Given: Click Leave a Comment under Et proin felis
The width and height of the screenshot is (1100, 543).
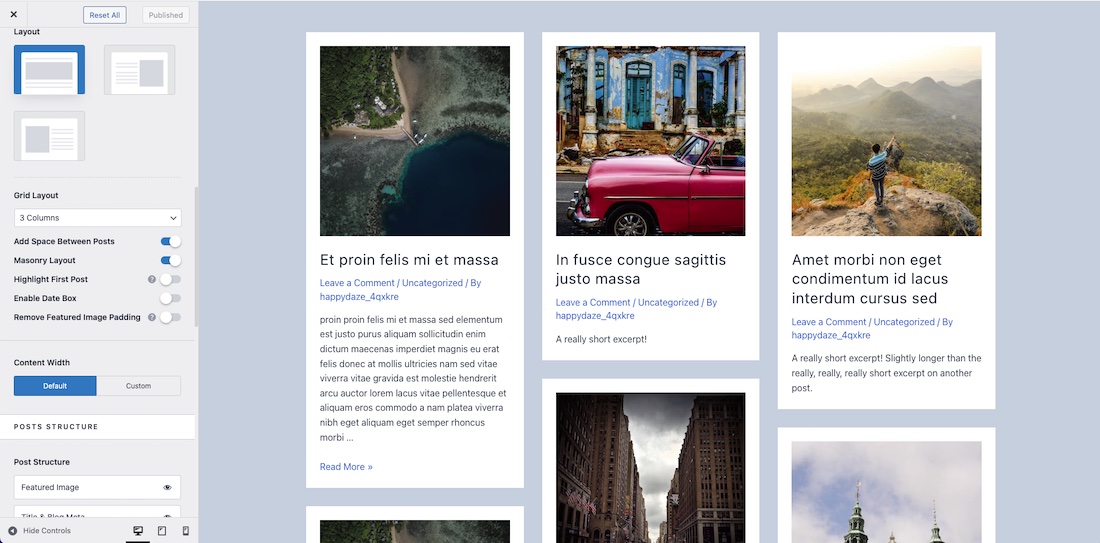Looking at the screenshot, I should 357,283.
